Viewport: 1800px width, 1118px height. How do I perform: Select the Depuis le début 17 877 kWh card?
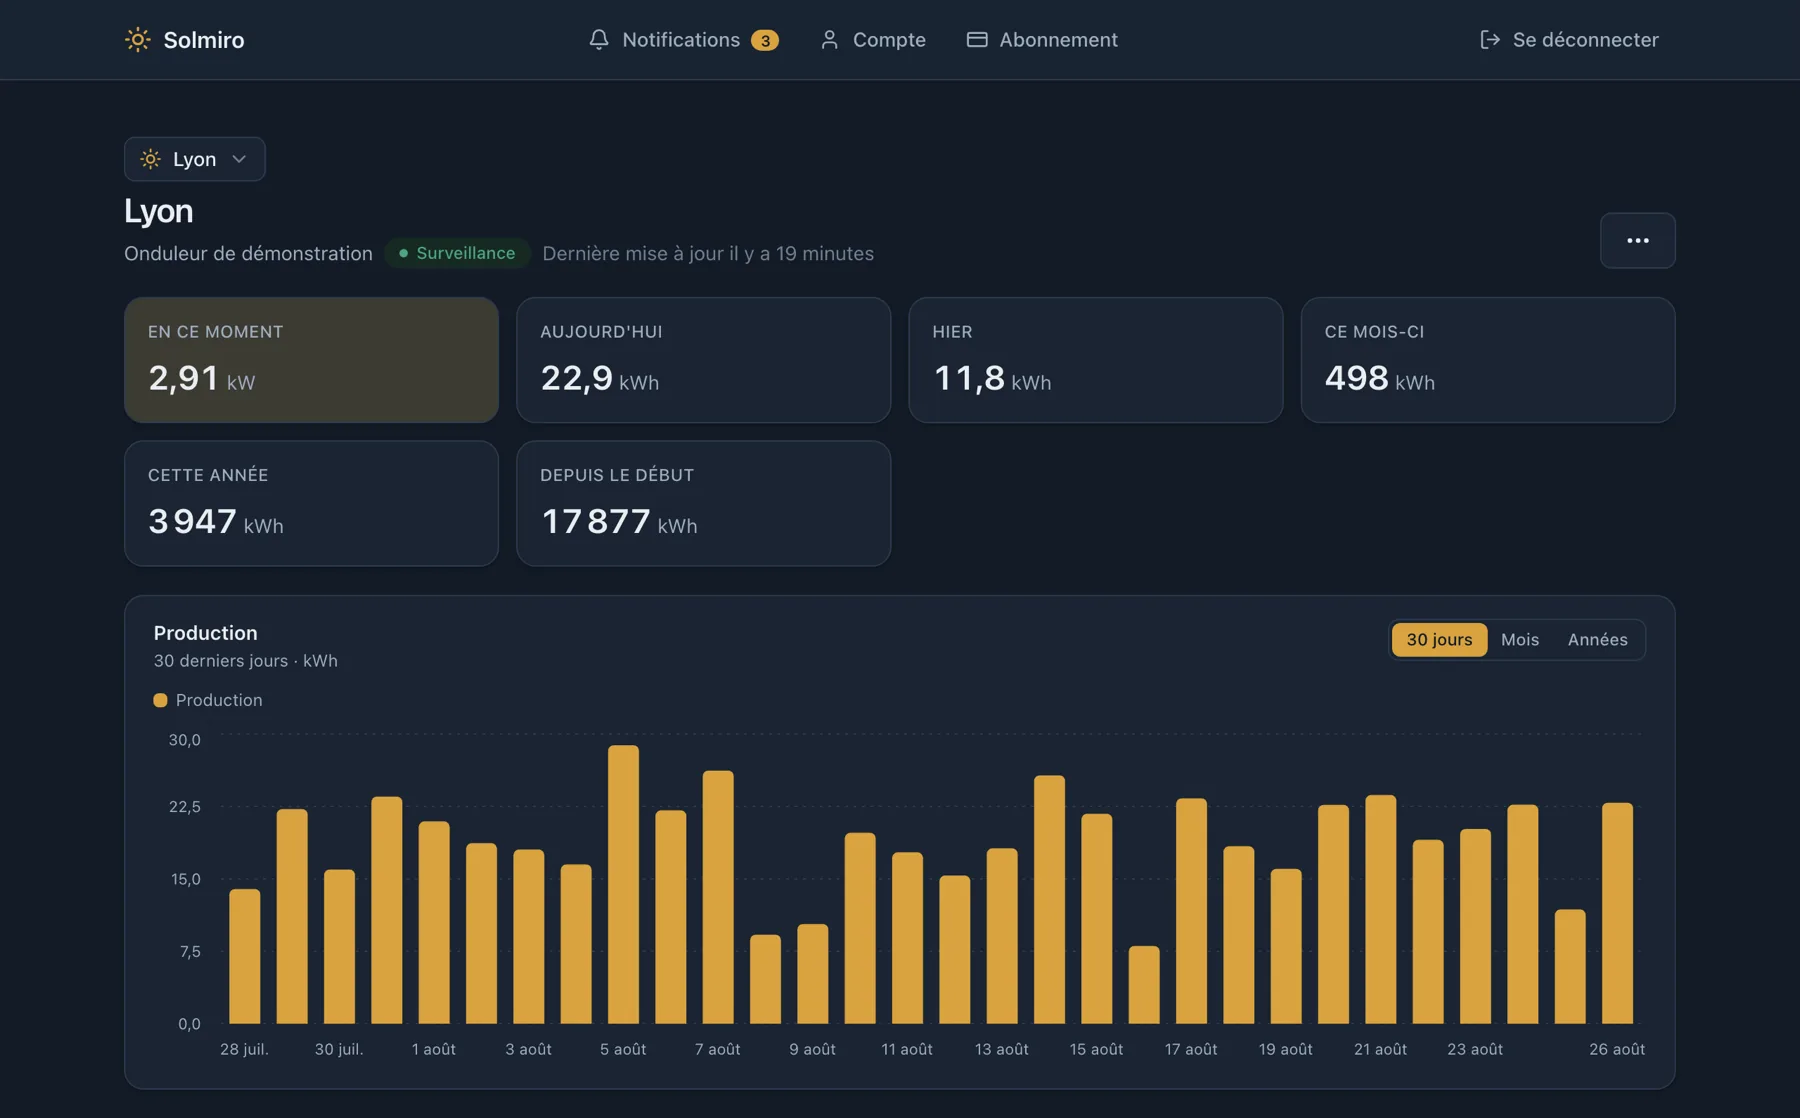click(x=703, y=503)
